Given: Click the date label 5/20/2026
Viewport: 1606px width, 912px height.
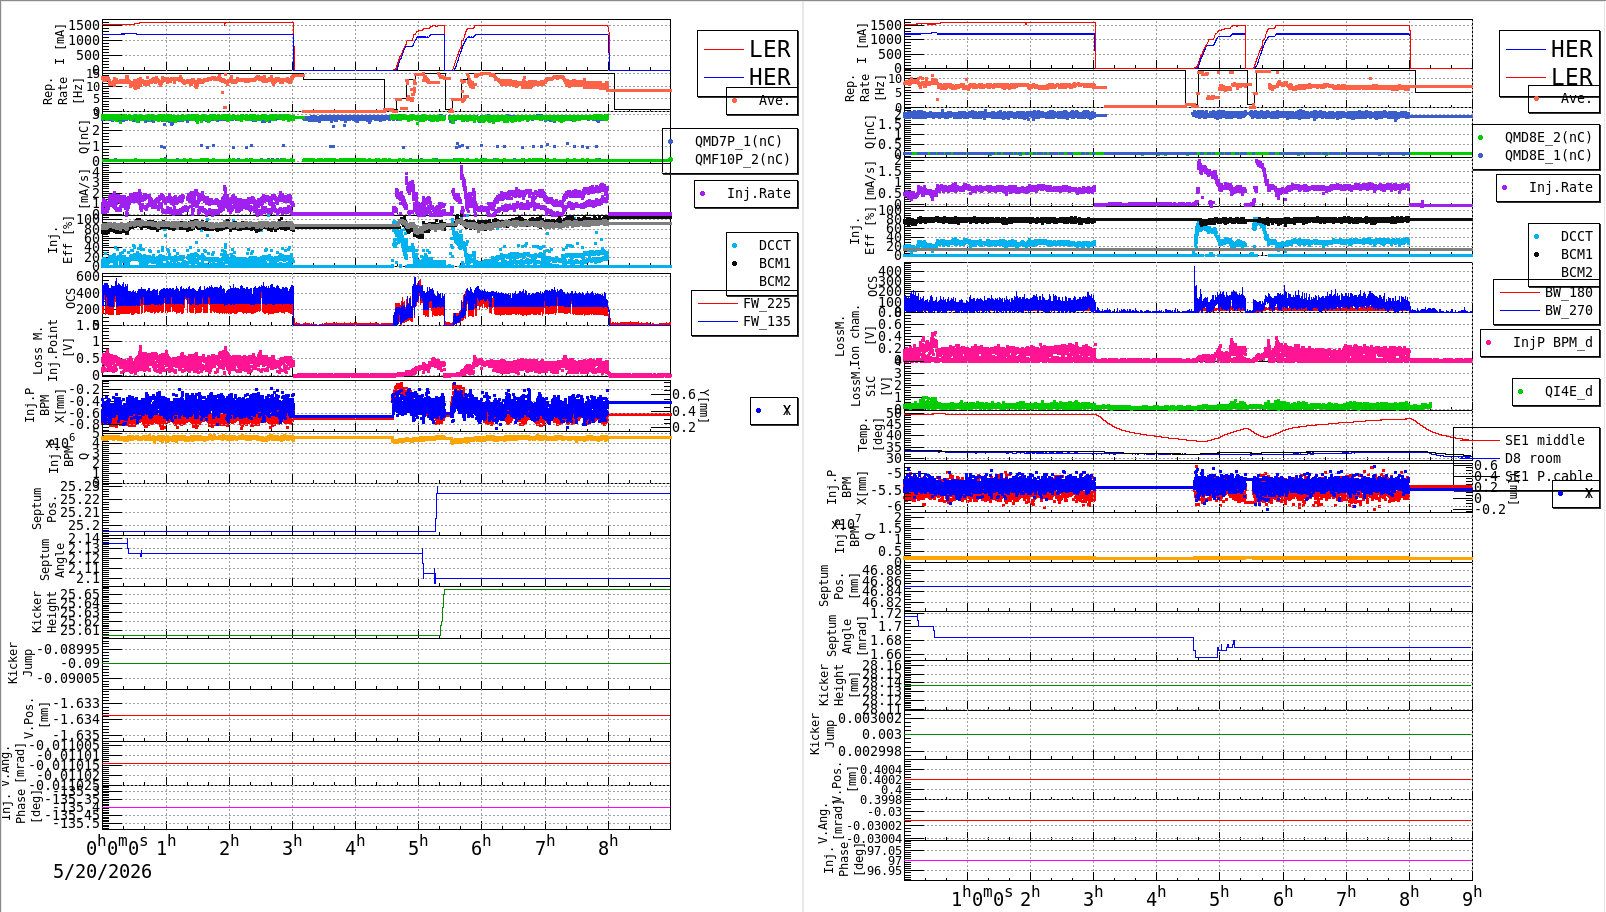Looking at the screenshot, I should (x=102, y=871).
